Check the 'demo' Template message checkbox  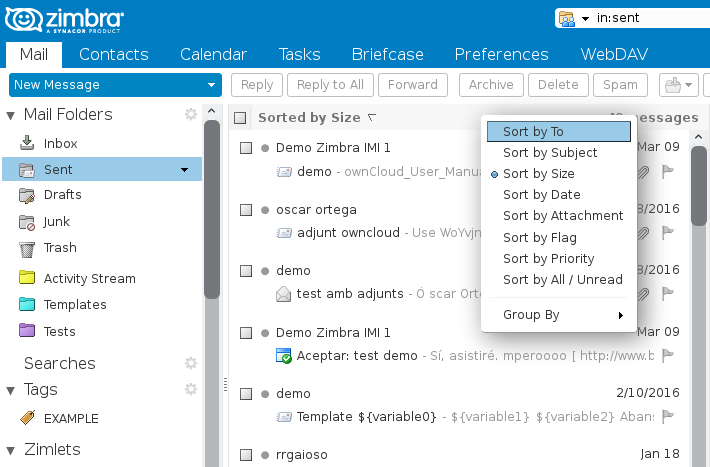[x=246, y=394]
